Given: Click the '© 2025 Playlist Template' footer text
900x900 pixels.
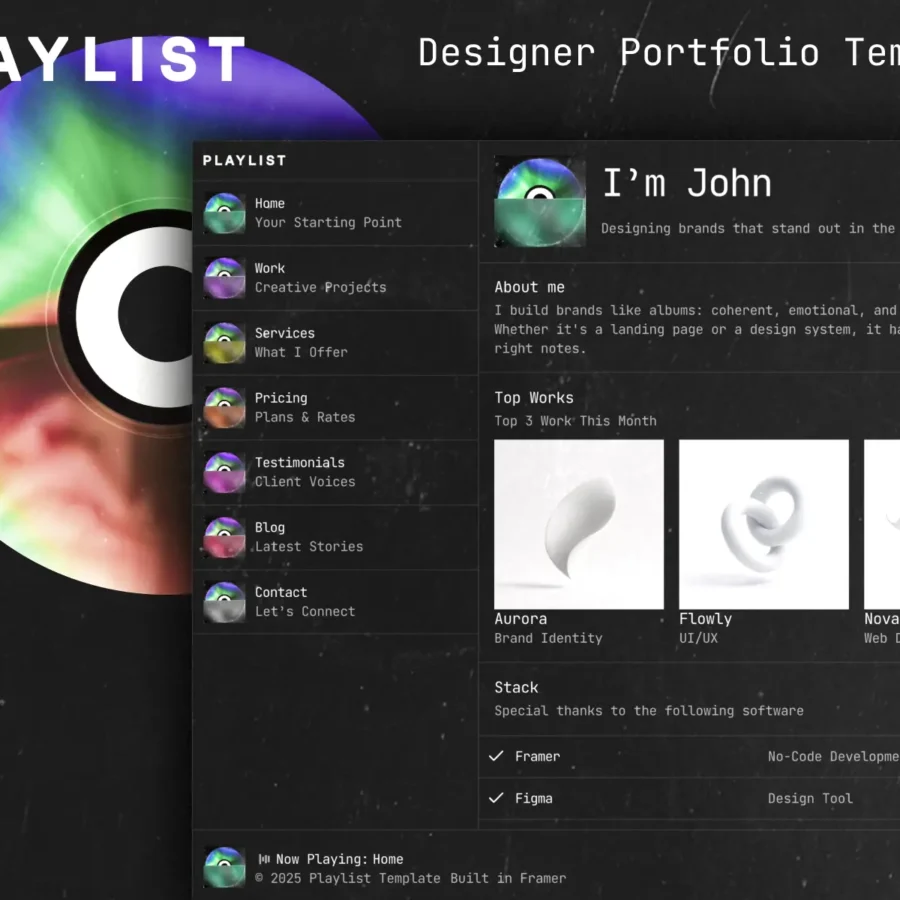Looking at the screenshot, I should pyautogui.click(x=347, y=878).
